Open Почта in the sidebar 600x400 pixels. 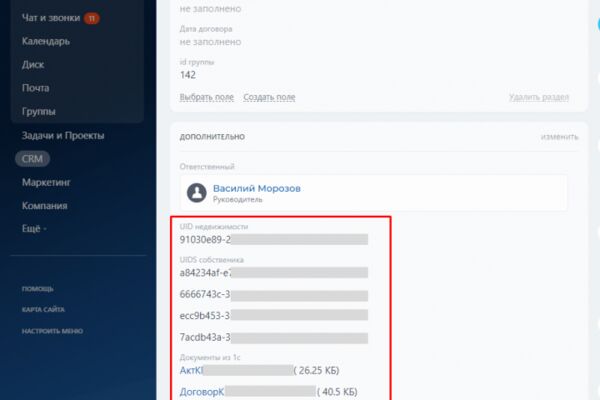pyautogui.click(x=36, y=88)
